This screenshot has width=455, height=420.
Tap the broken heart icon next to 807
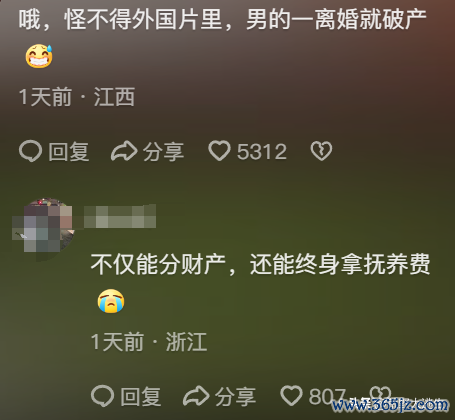(380, 393)
